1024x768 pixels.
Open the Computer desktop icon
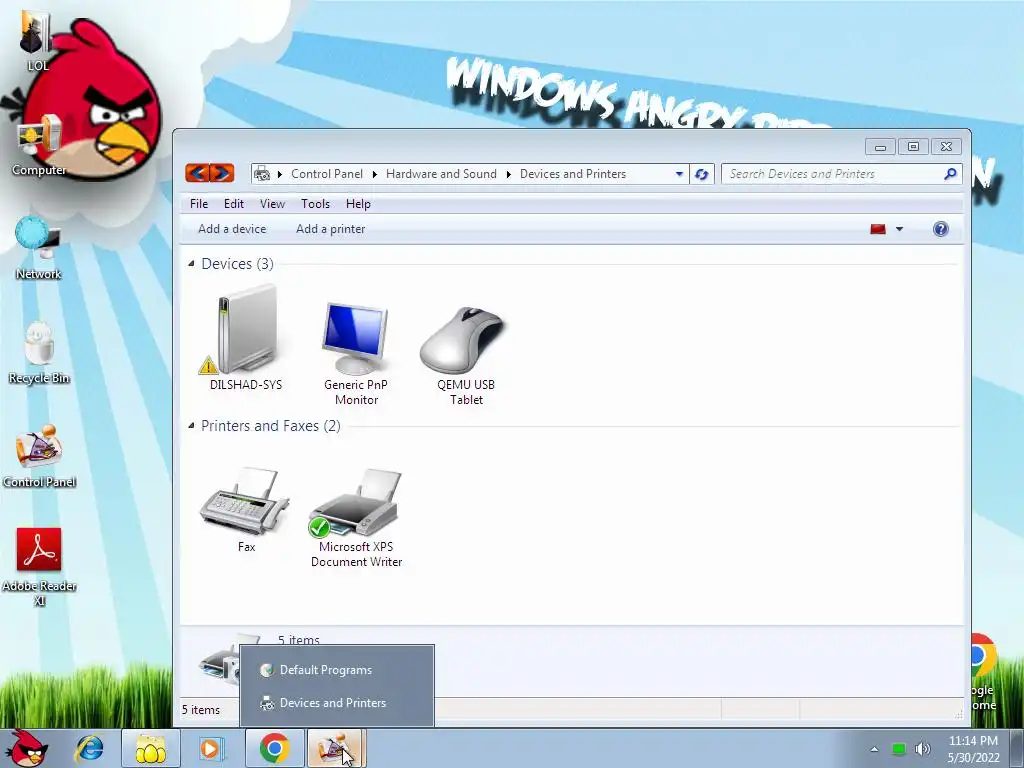point(39,145)
